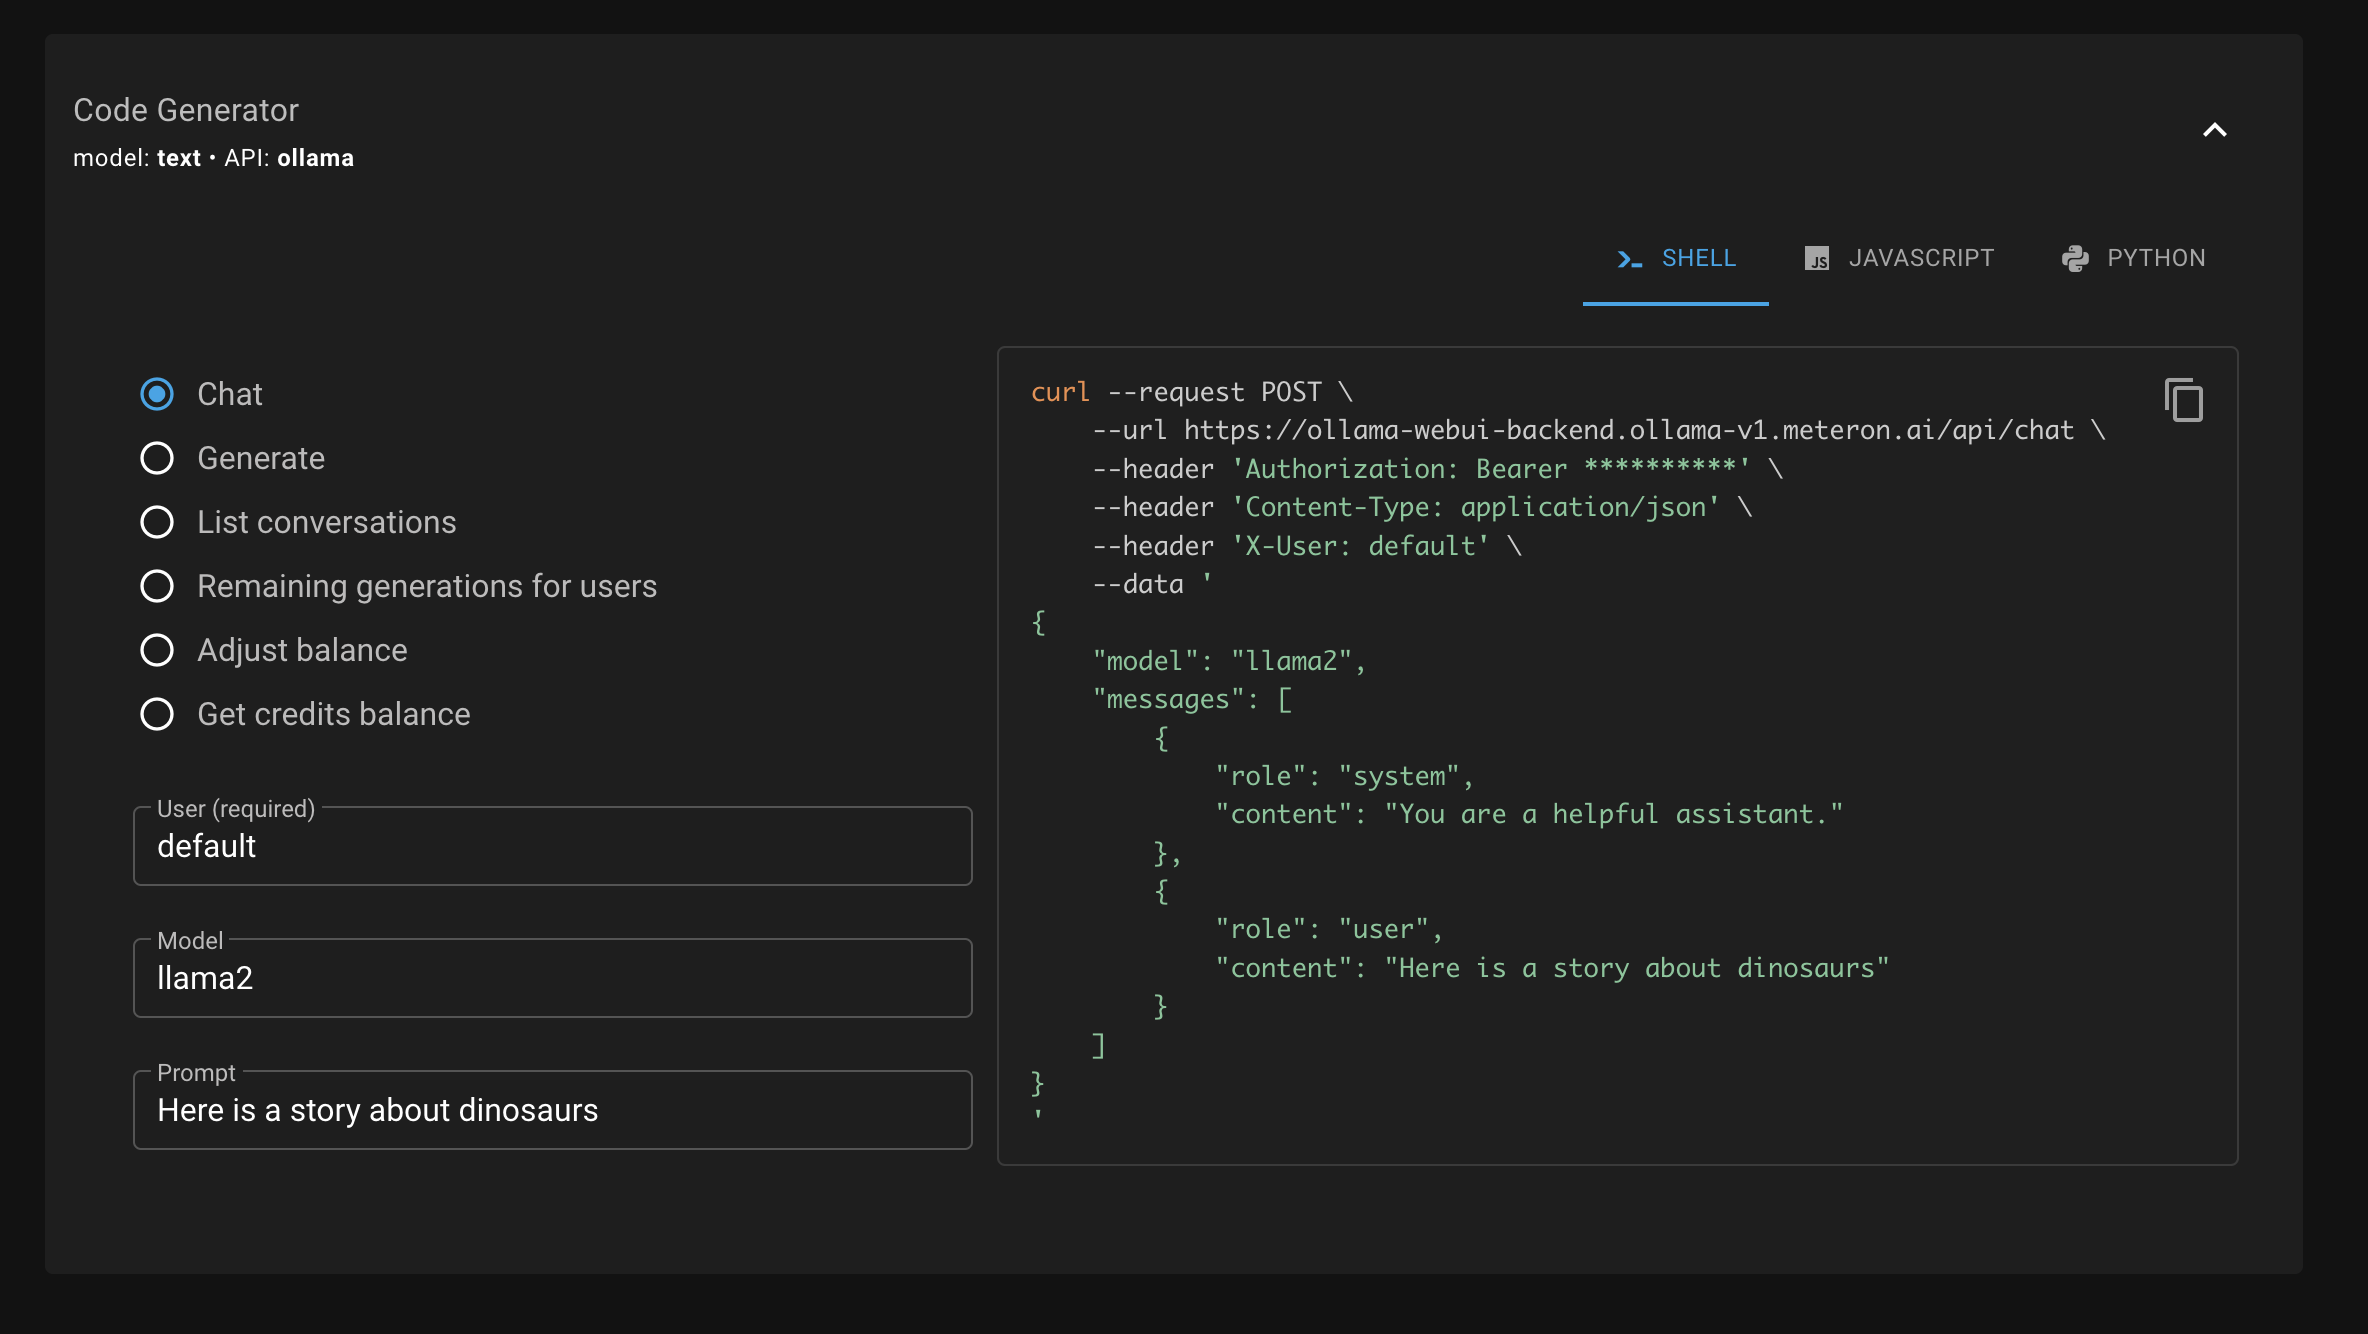The width and height of the screenshot is (2368, 1334).
Task: Pick the Get credits balance option
Action: (x=157, y=714)
